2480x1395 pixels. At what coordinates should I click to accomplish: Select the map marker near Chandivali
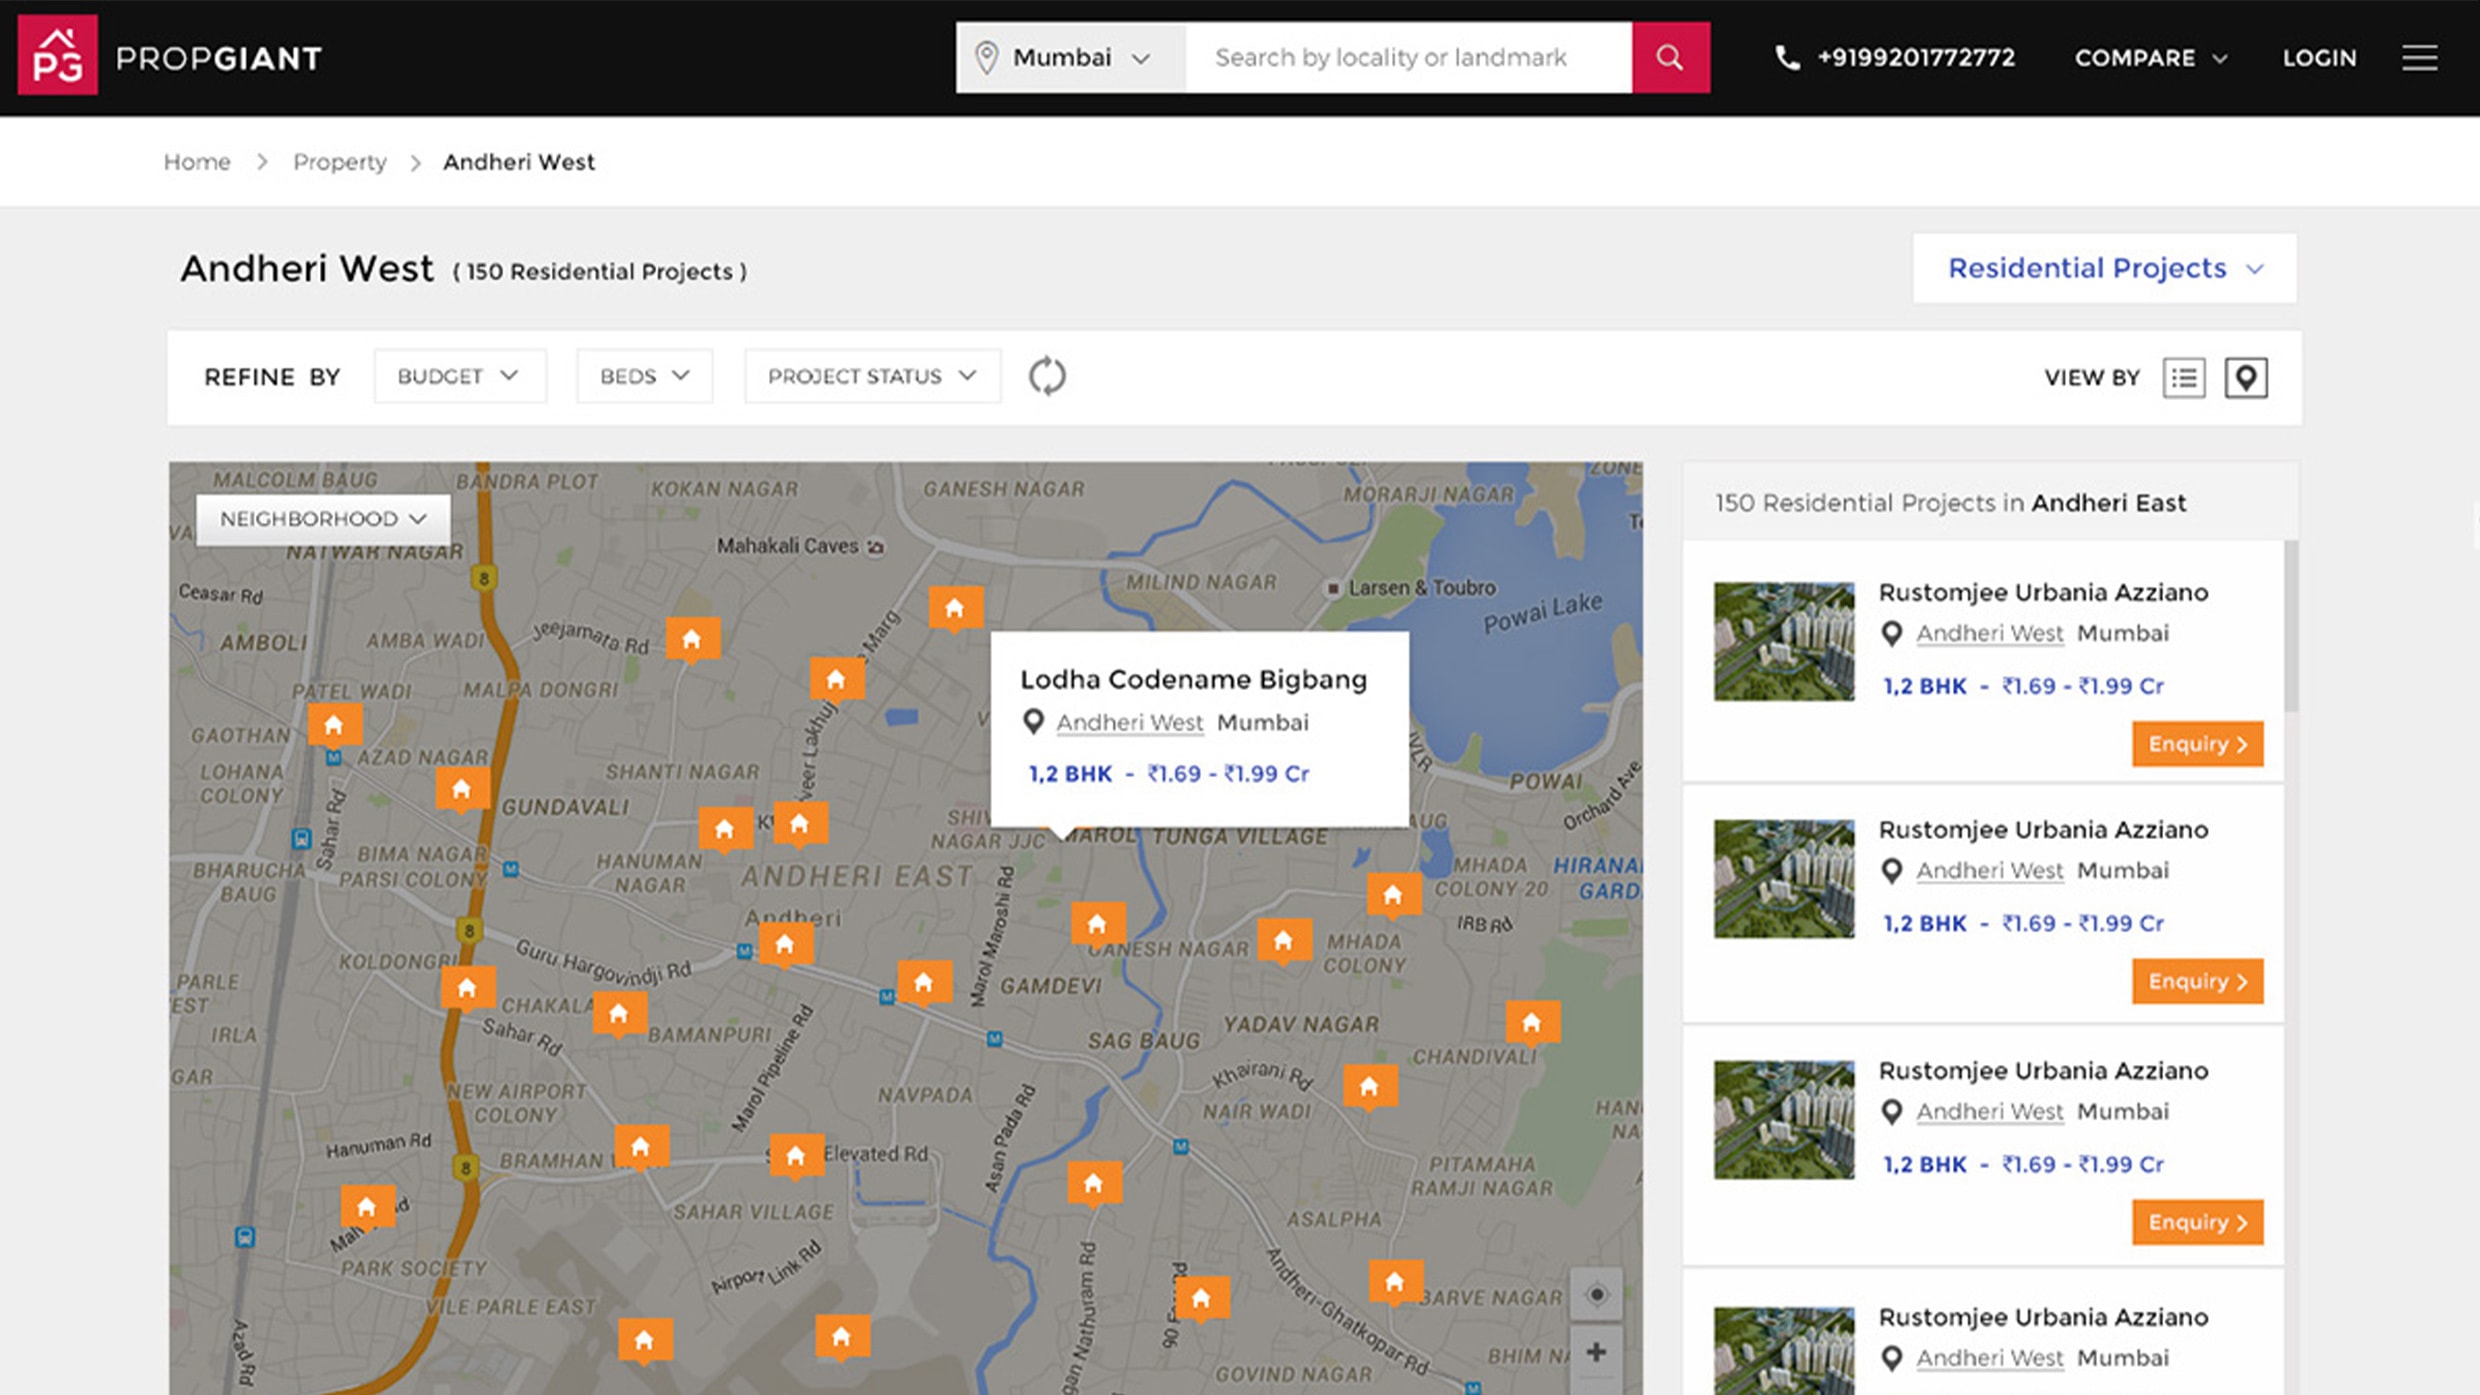click(x=1532, y=1023)
